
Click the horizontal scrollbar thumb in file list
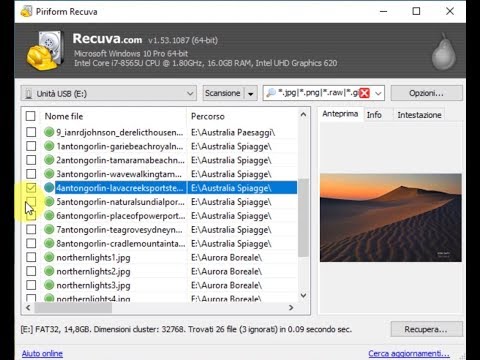click(x=73, y=308)
